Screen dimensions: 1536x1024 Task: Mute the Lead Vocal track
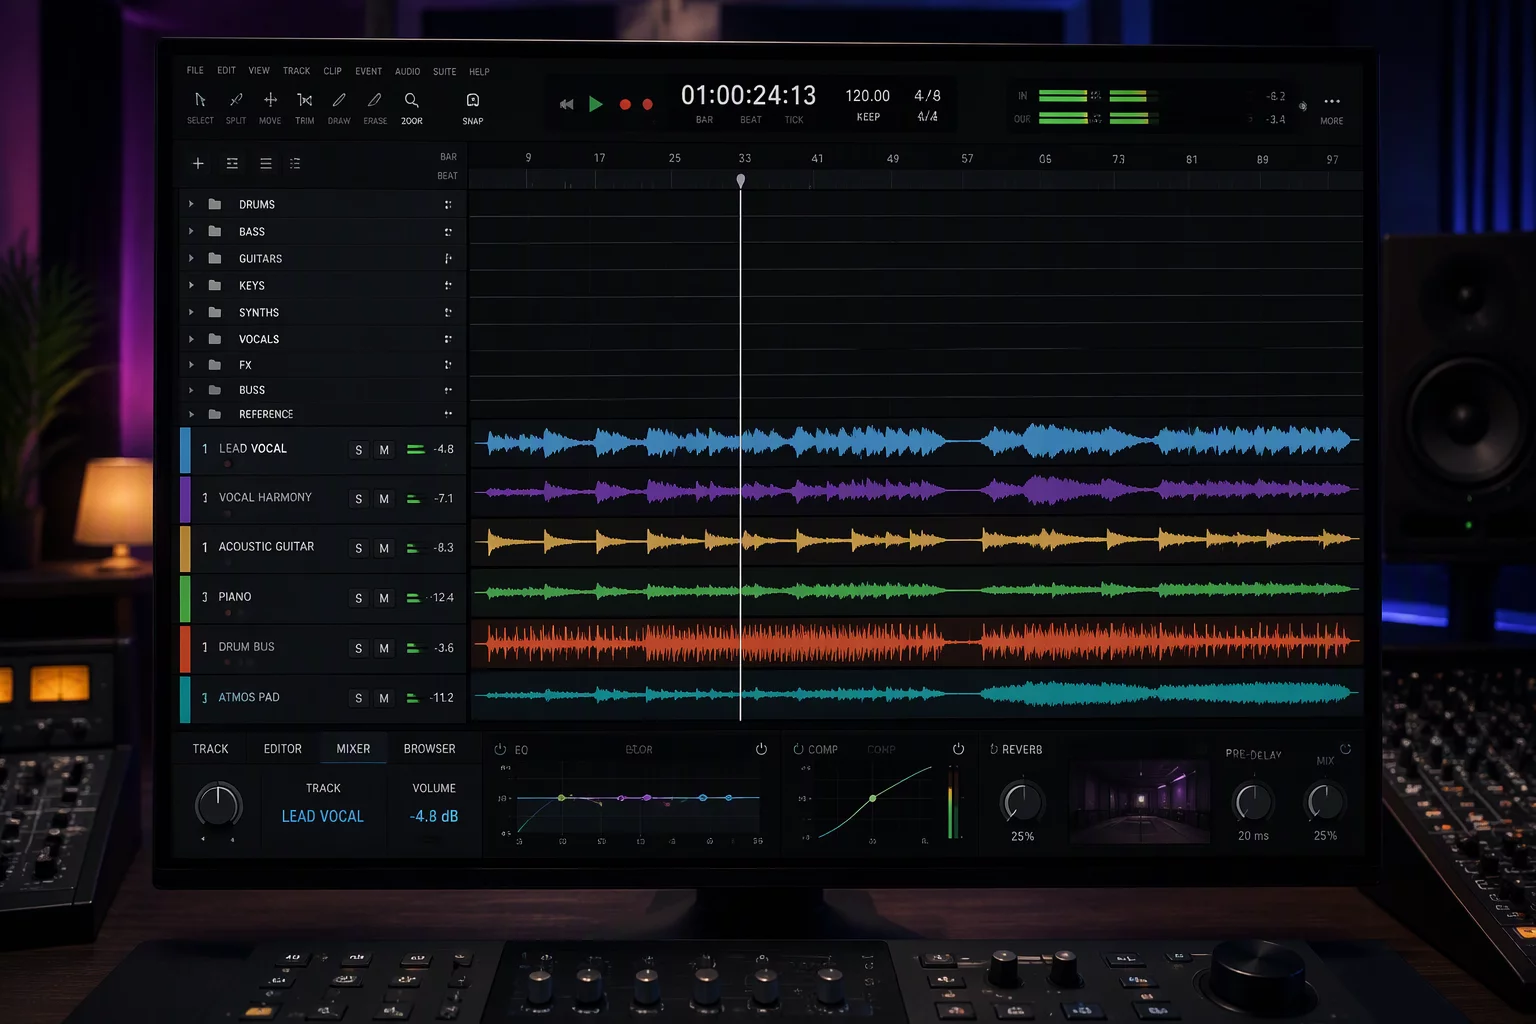384,450
